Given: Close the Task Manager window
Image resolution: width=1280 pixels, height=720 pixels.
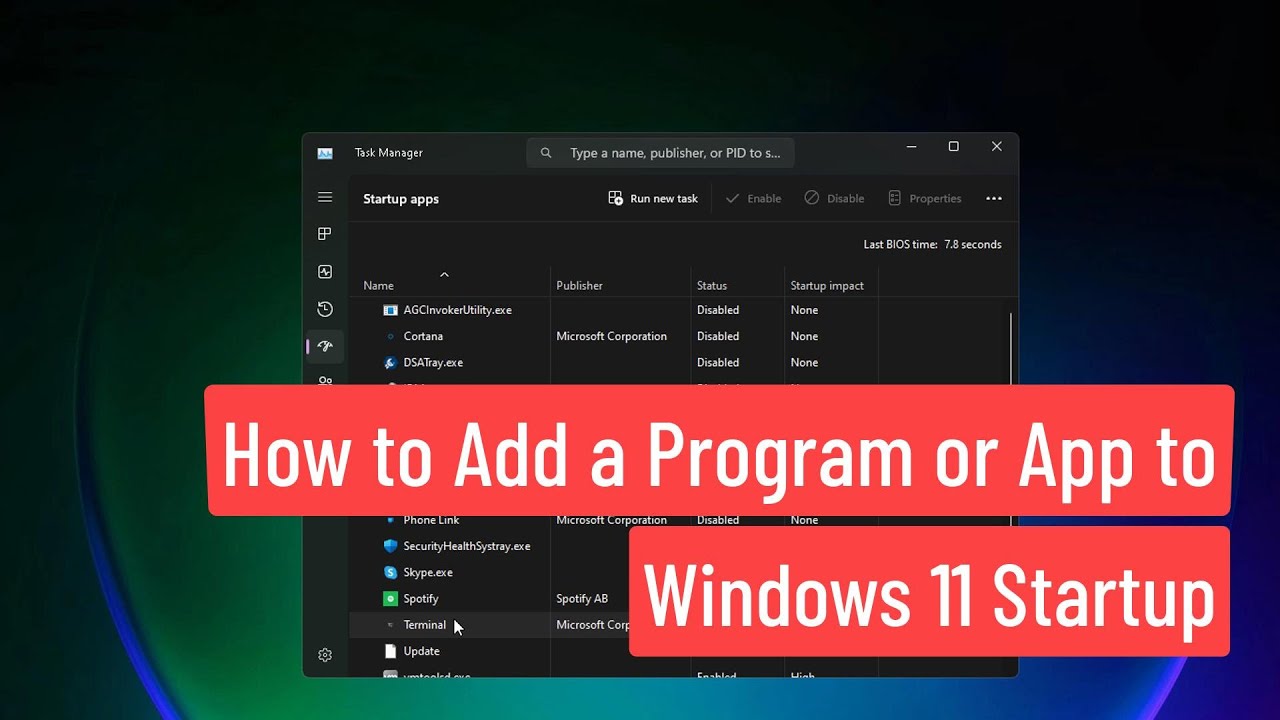Looking at the screenshot, I should click(x=997, y=146).
